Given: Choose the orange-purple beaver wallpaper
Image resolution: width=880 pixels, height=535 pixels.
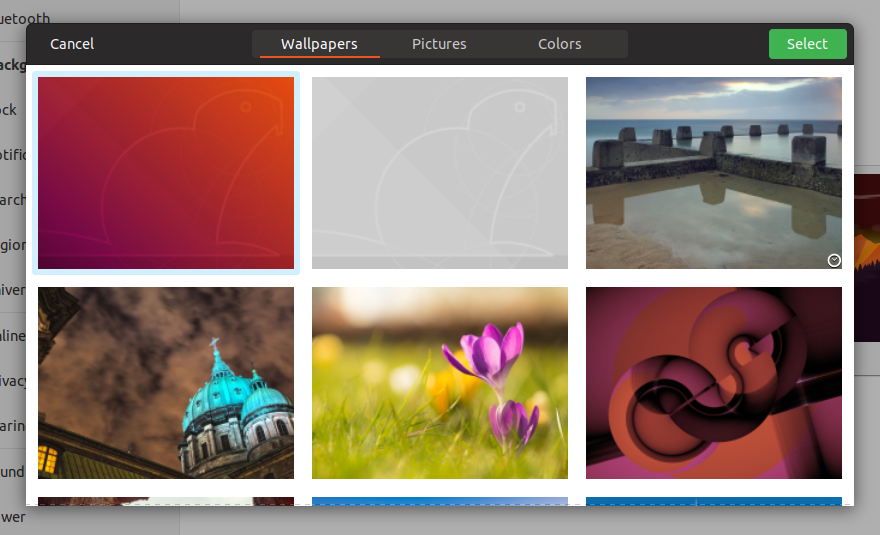Looking at the screenshot, I should click(x=166, y=173).
